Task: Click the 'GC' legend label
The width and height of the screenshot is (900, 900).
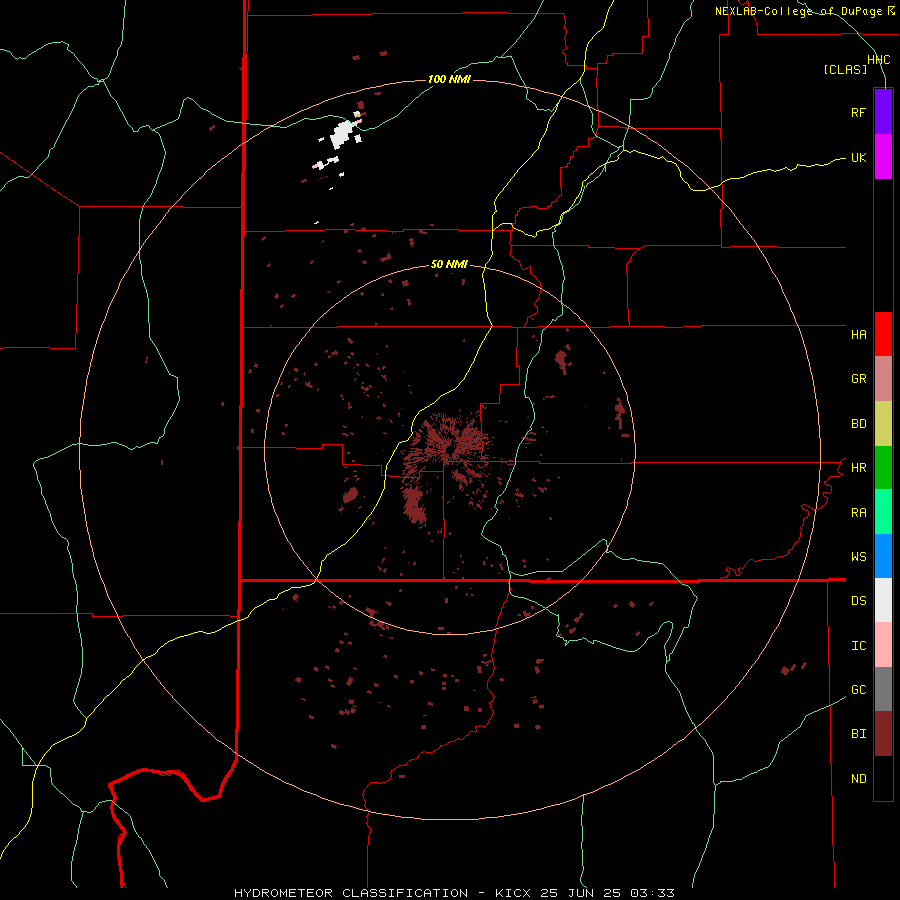Action: 858,690
